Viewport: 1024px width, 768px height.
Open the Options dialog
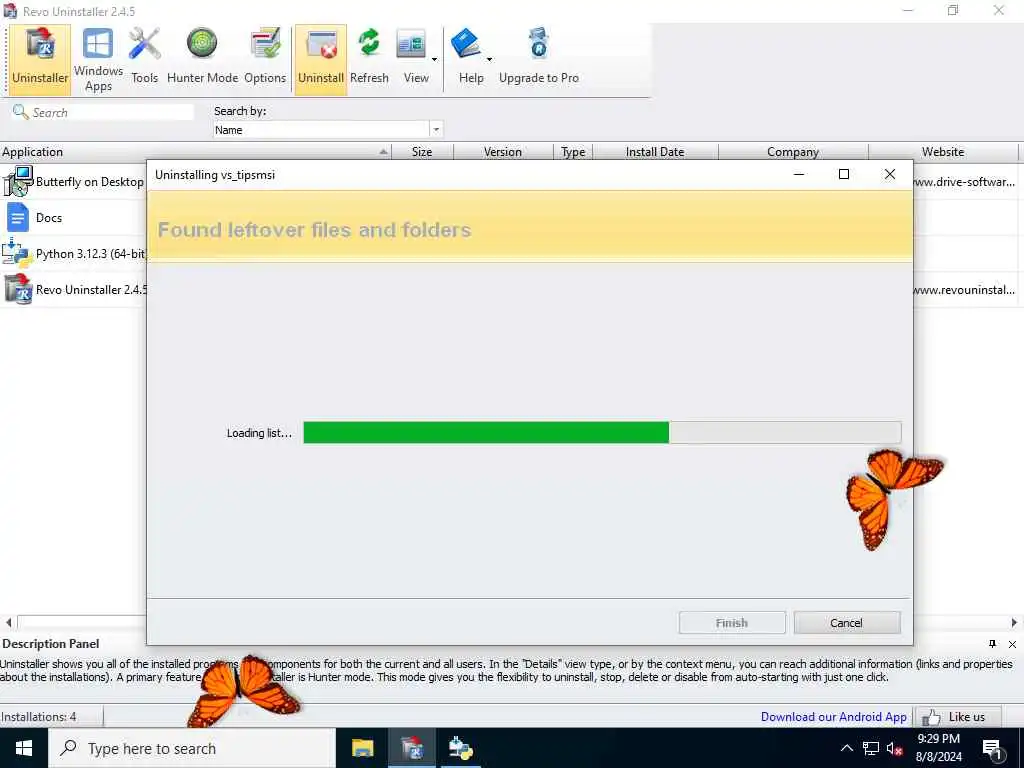point(265,59)
